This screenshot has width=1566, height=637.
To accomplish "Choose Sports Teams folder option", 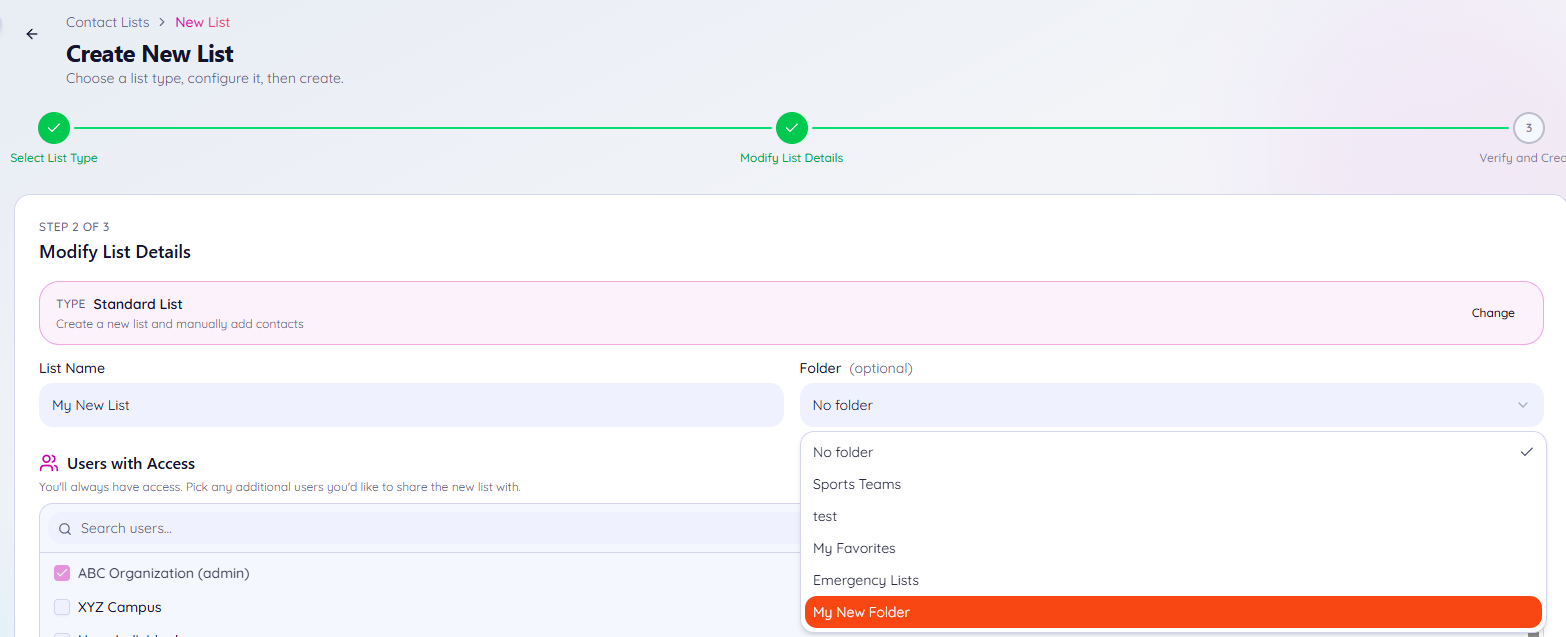I will 1173,484.
